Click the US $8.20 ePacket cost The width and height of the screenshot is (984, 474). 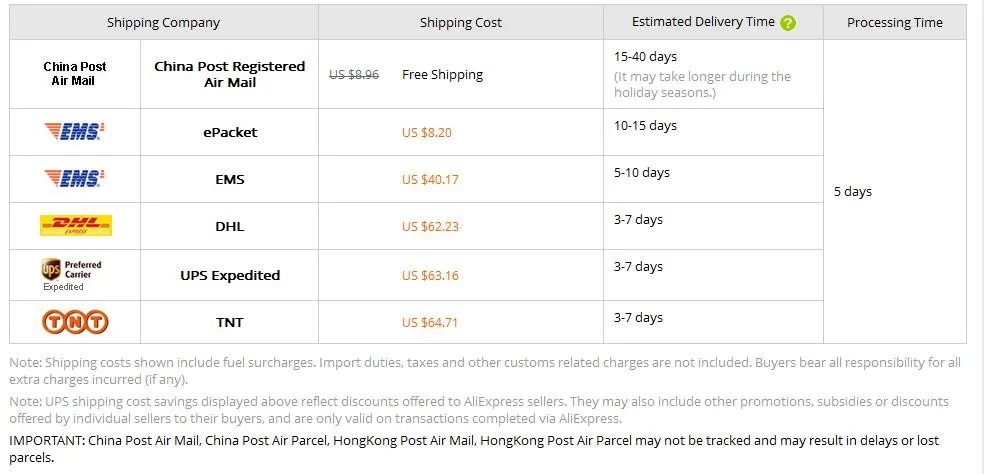[x=427, y=132]
